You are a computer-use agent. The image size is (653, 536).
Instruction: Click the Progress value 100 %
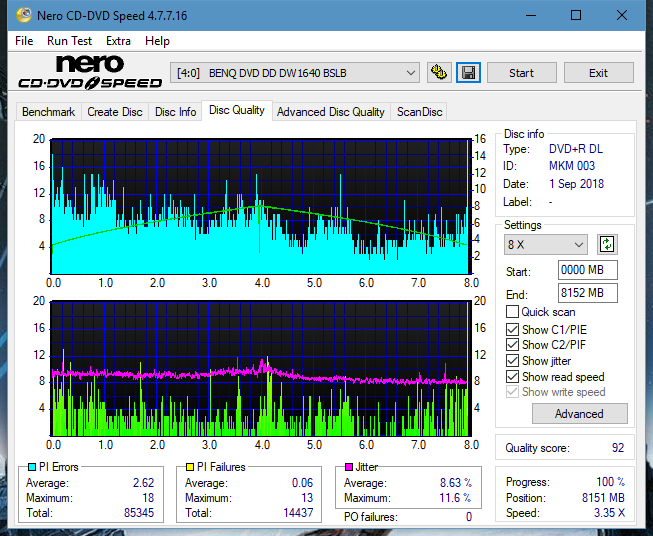click(611, 482)
